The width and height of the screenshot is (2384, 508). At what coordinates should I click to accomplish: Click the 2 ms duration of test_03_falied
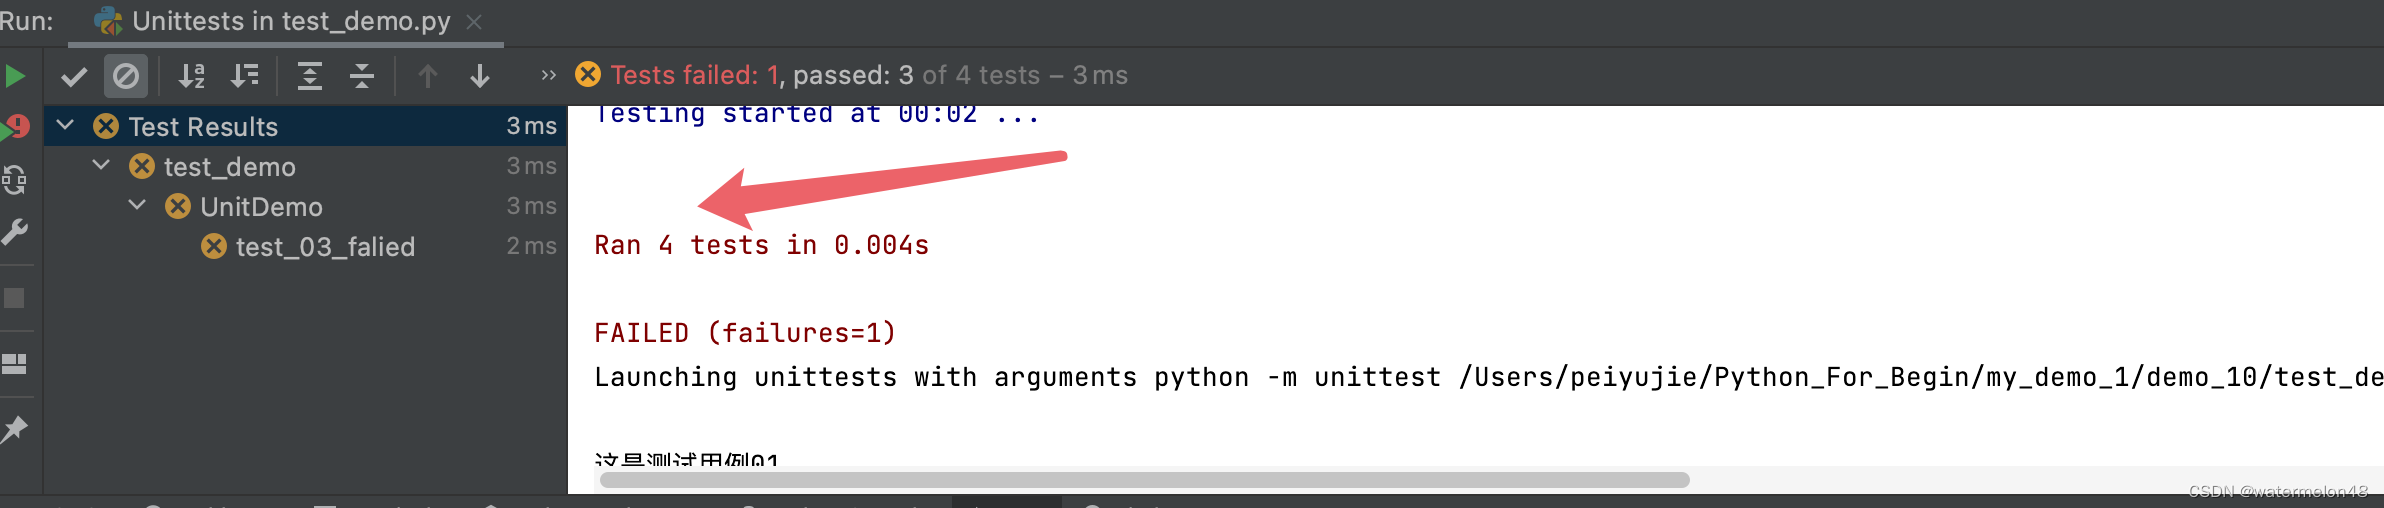(531, 246)
